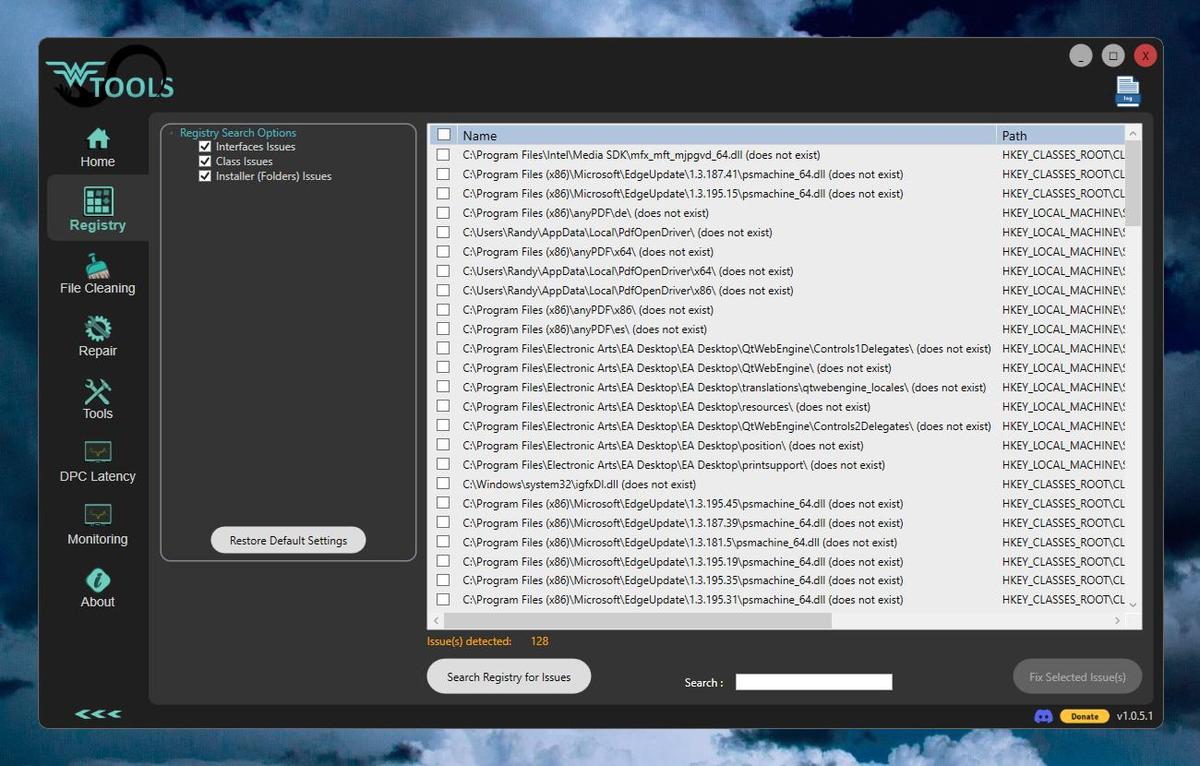The height and width of the screenshot is (766, 1200).
Task: Select the QtWebEngine\Controls1Delegates\ entry
Action: point(727,349)
